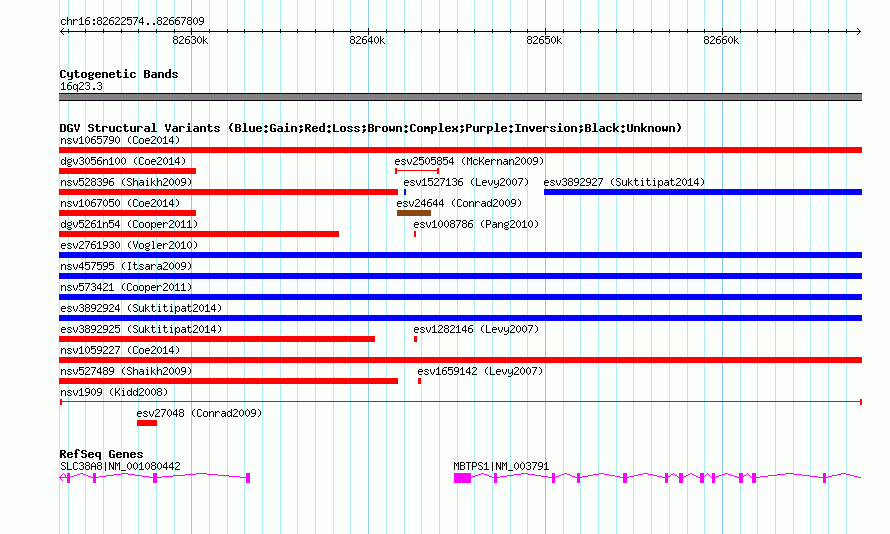Open dgv3056n100 (Coe2014) variant label

coord(123,161)
